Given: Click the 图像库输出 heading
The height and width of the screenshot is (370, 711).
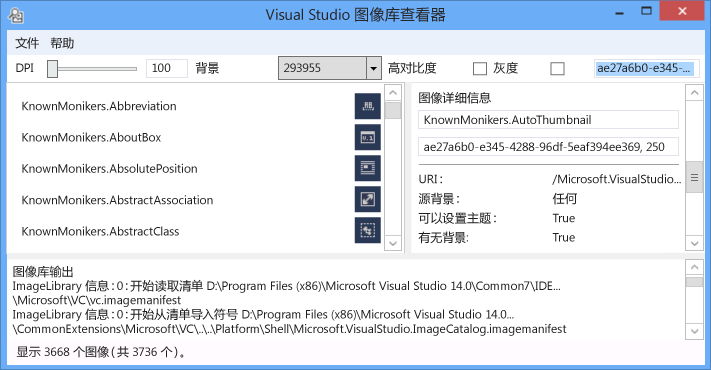Looking at the screenshot, I should pyautogui.click(x=43, y=272).
